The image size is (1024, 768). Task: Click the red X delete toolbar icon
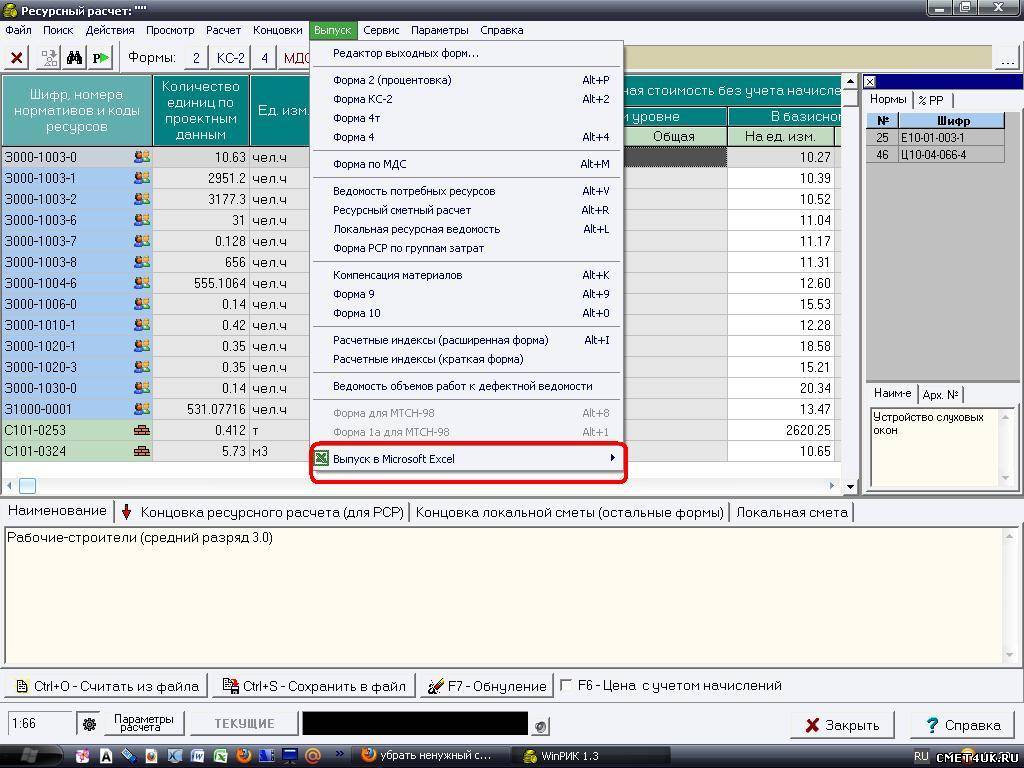pyautogui.click(x=17, y=58)
